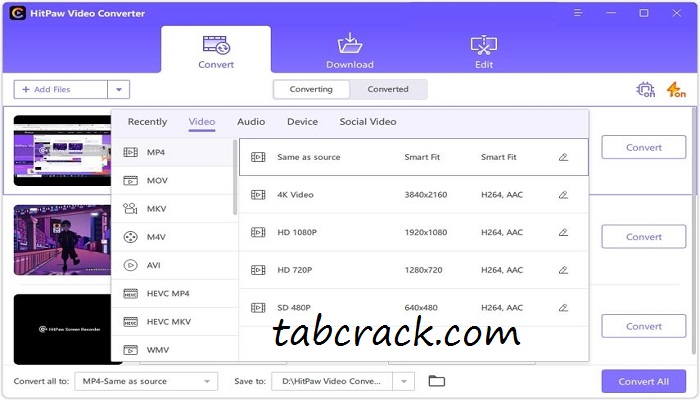700x400 pixels.
Task: Expand the Add Files dropdown arrow
Action: tap(119, 89)
